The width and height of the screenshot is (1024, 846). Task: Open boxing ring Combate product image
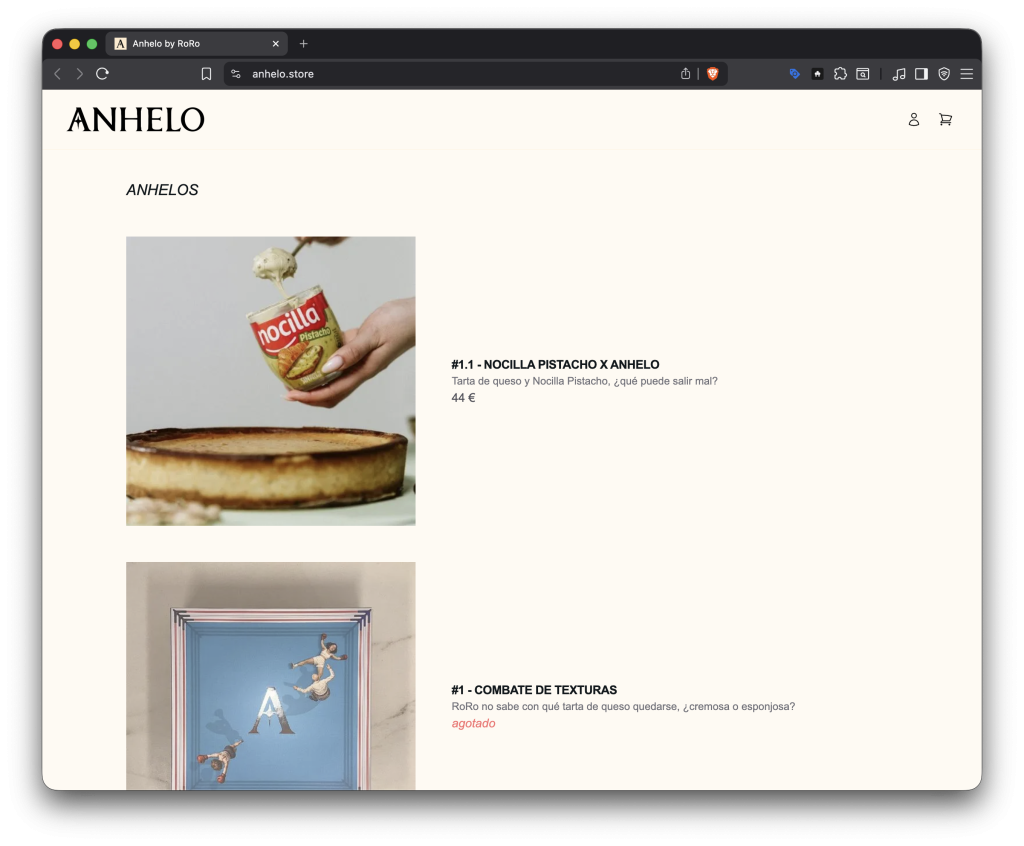(x=270, y=676)
